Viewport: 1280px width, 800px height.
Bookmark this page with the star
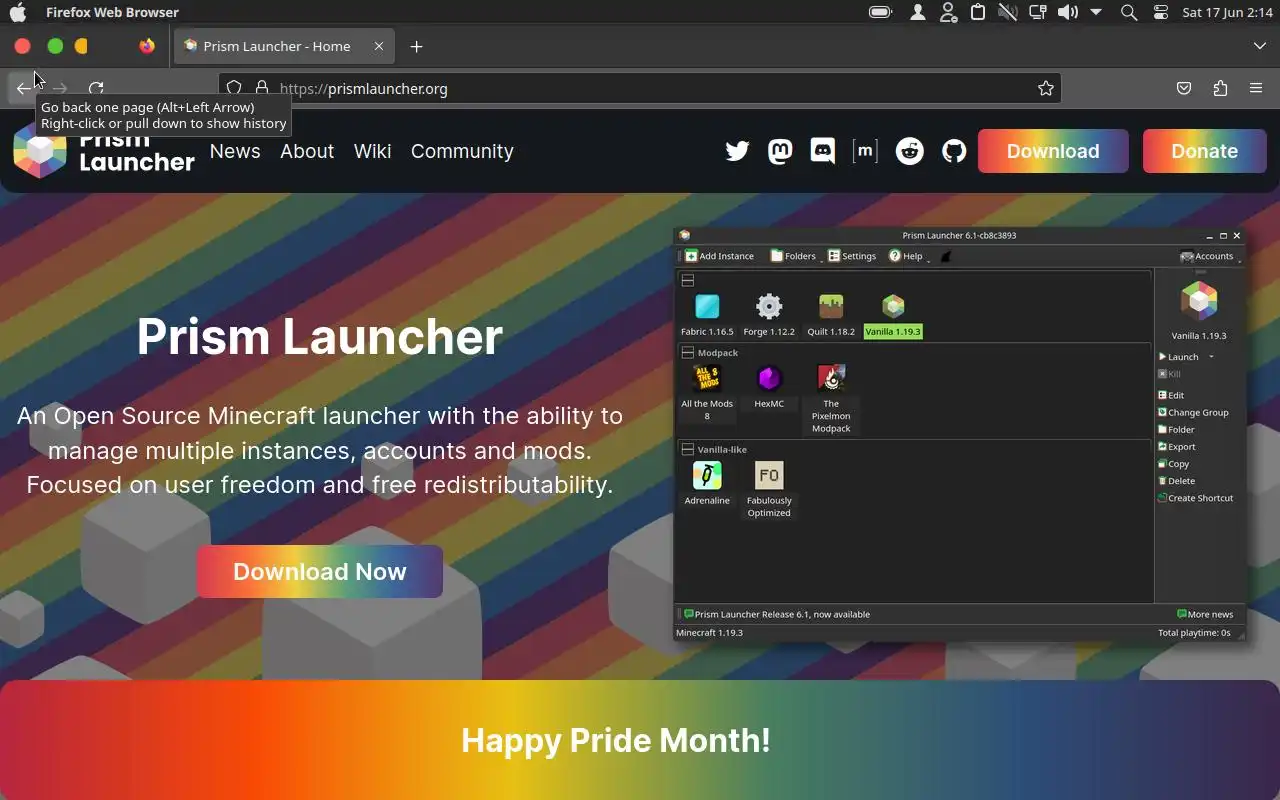1046,88
